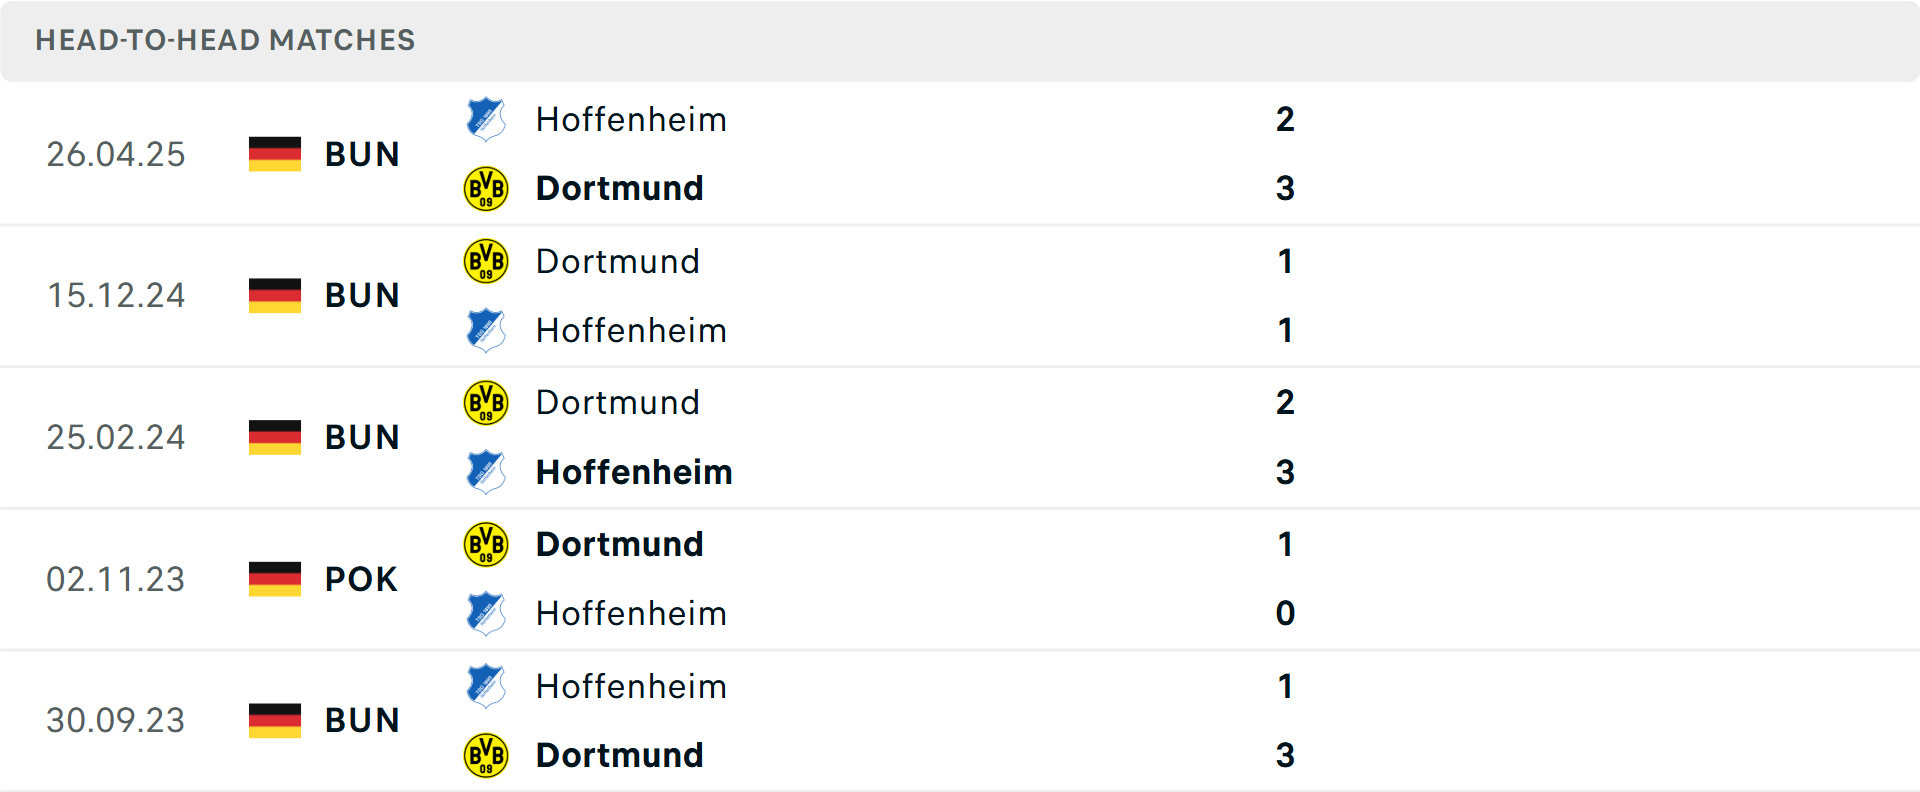Click the score 3 next to bolded Dortmund
1920x792 pixels.
[1285, 188]
